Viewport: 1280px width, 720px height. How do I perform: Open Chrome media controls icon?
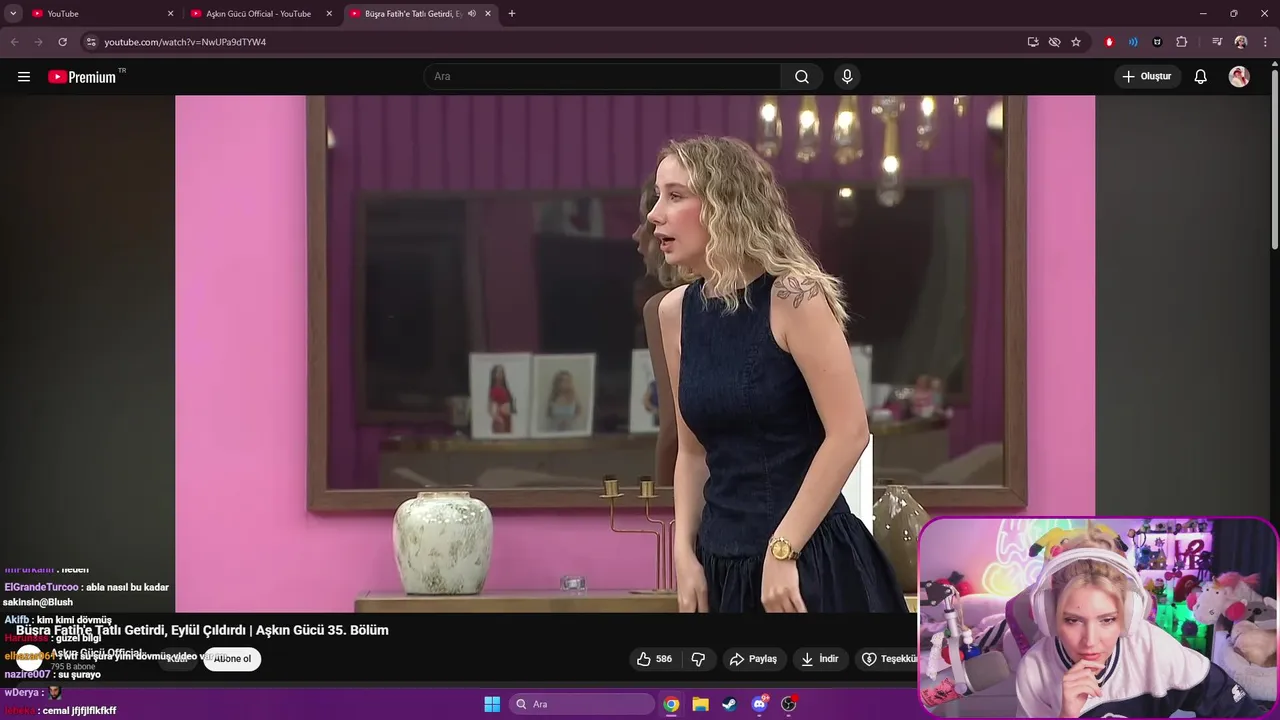[1217, 42]
